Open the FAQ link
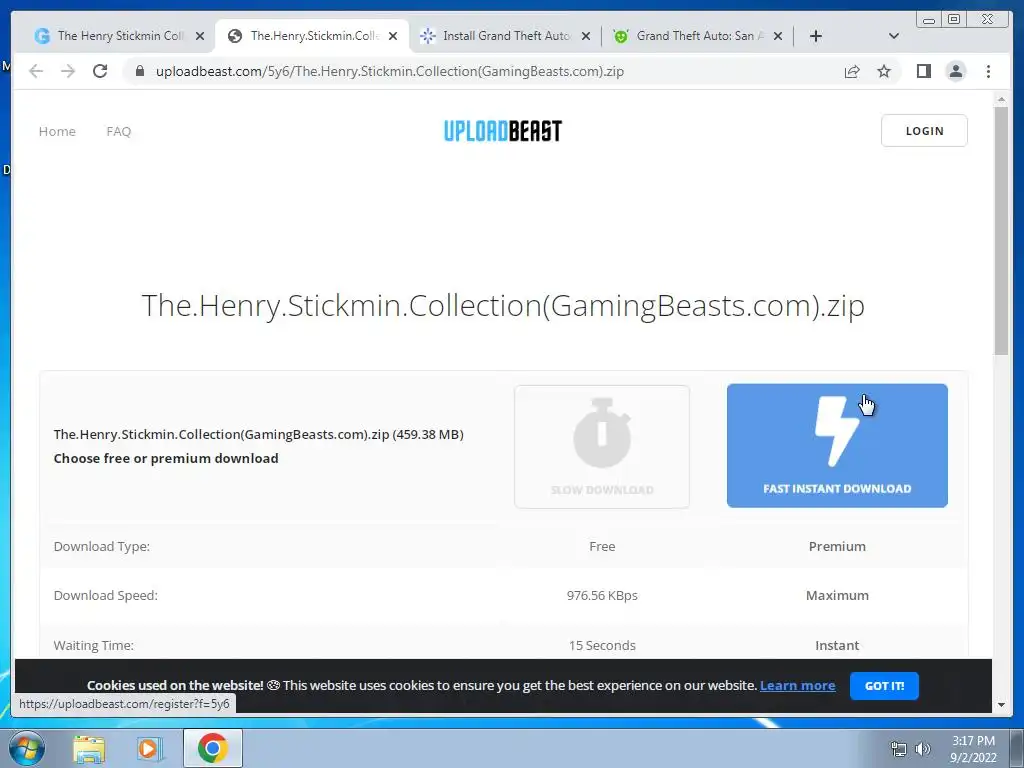 pyautogui.click(x=119, y=131)
